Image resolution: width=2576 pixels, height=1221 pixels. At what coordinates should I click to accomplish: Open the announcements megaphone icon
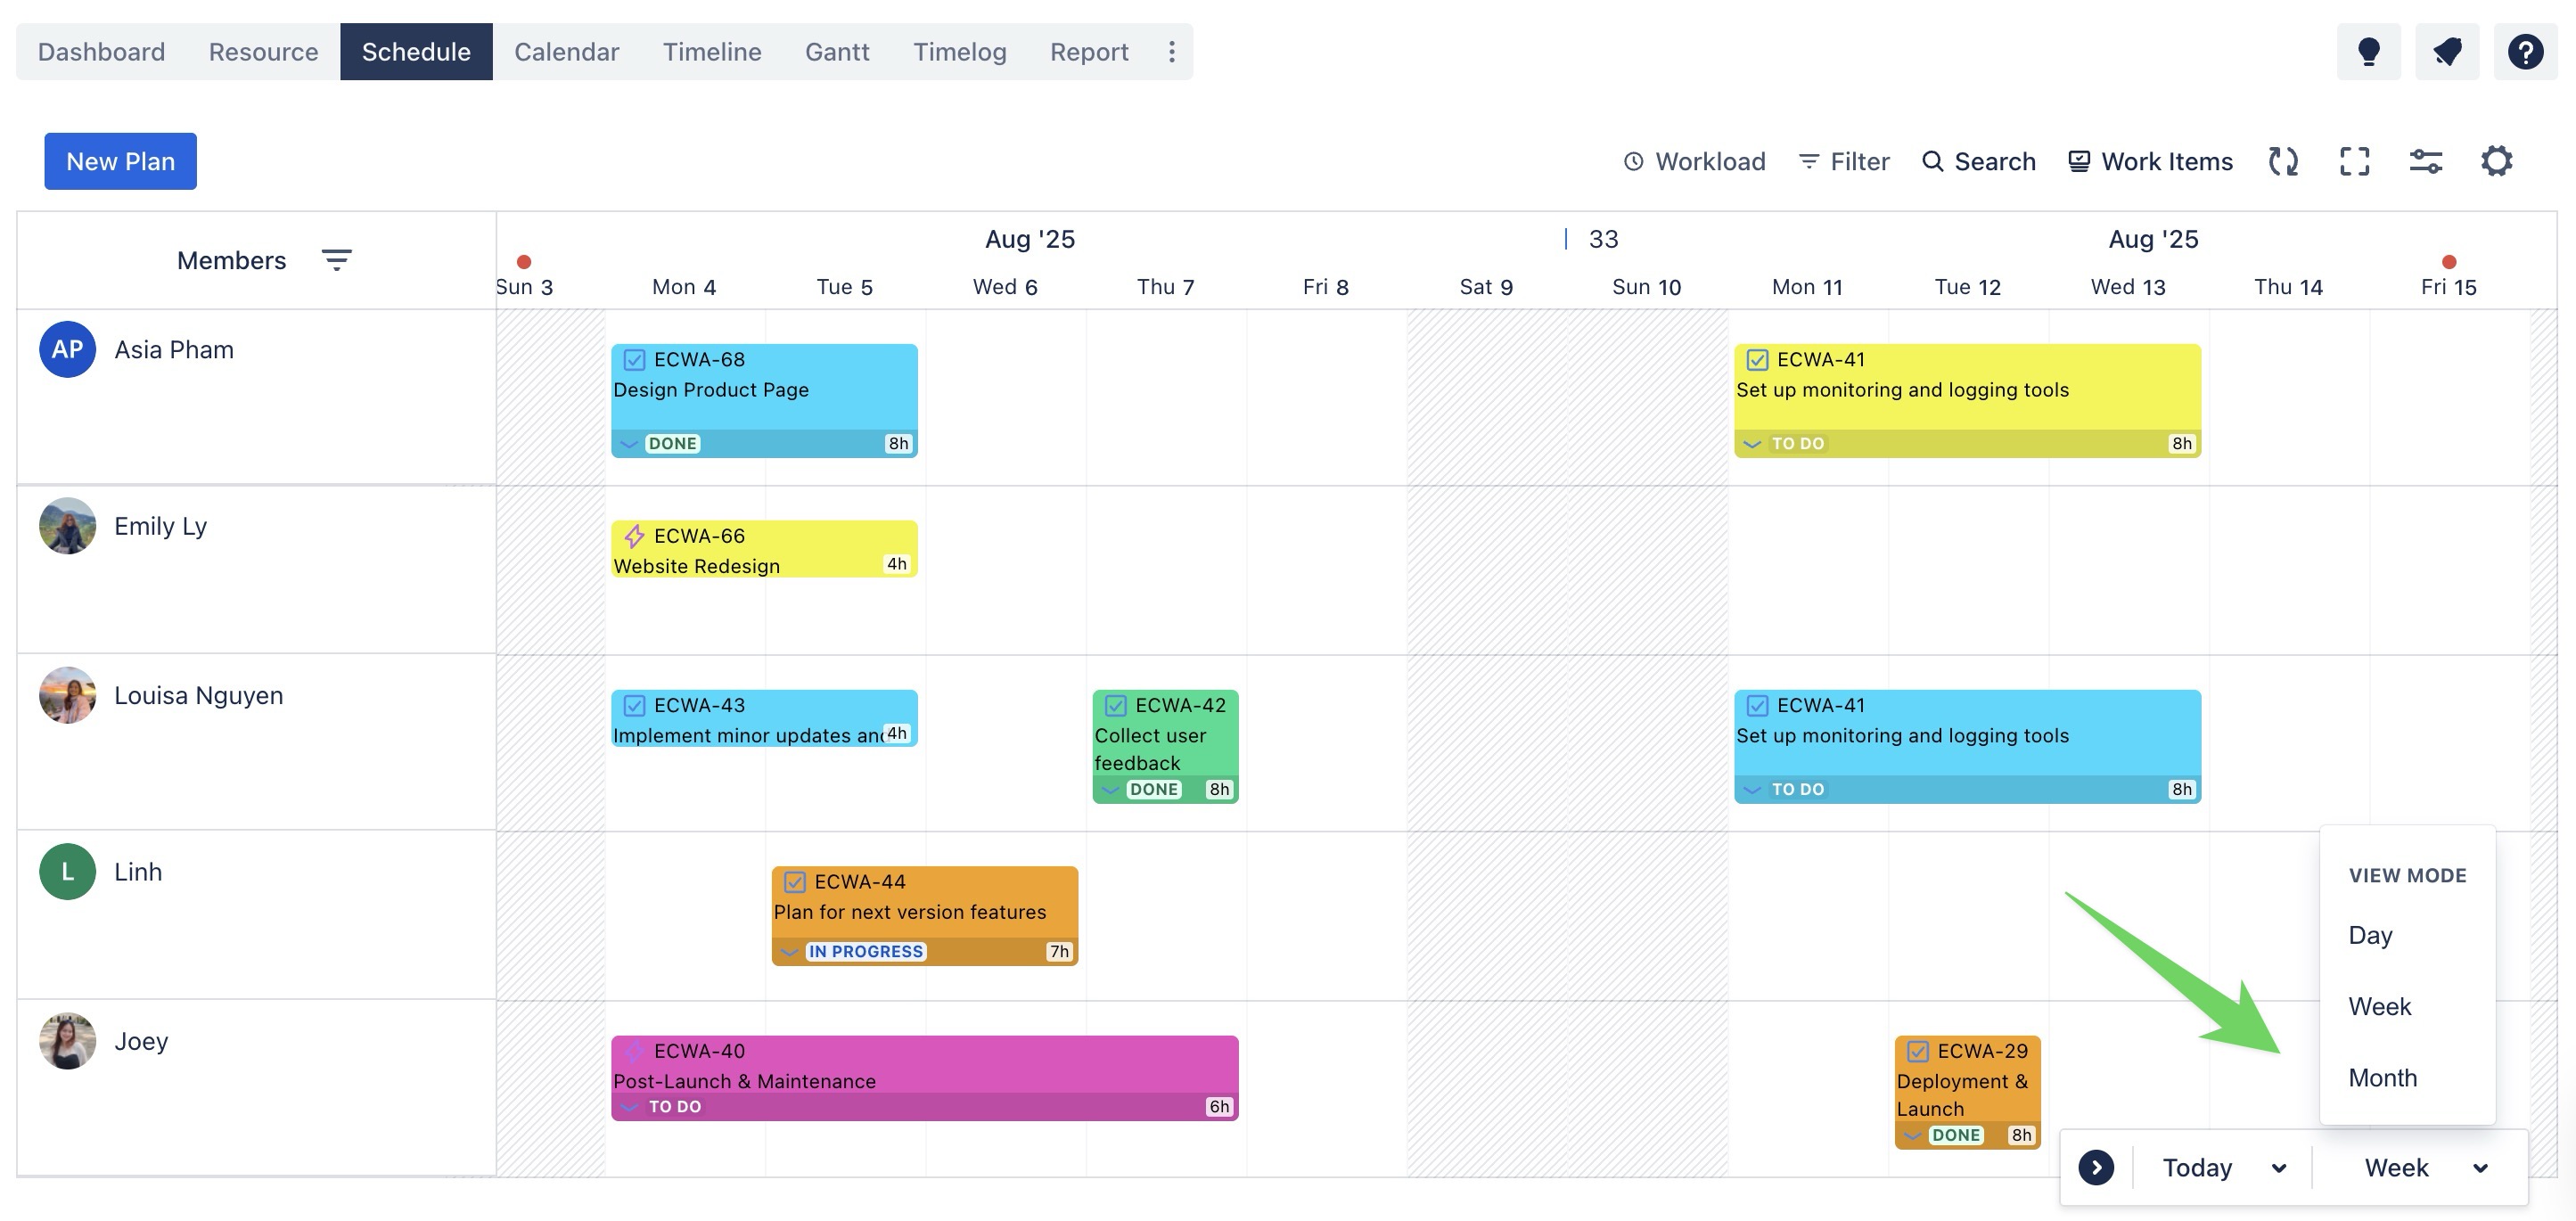click(2446, 51)
